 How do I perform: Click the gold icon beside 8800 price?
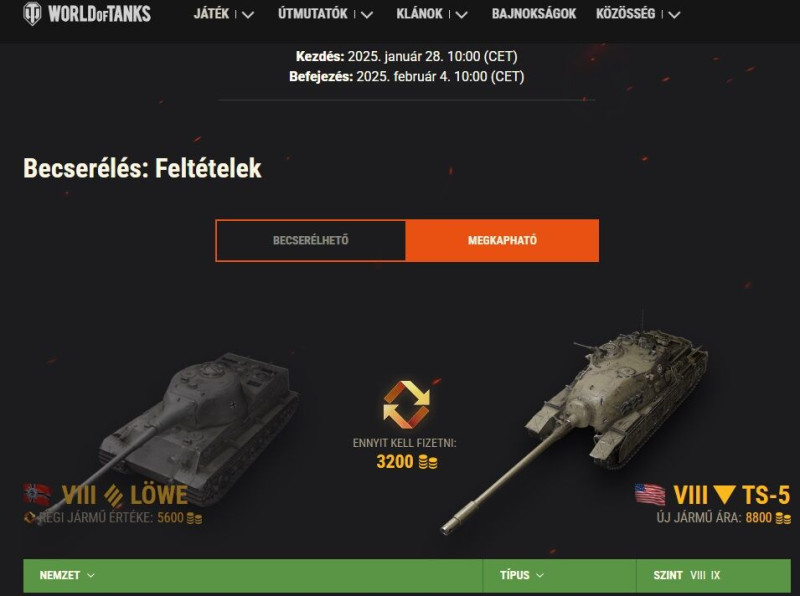click(x=783, y=518)
